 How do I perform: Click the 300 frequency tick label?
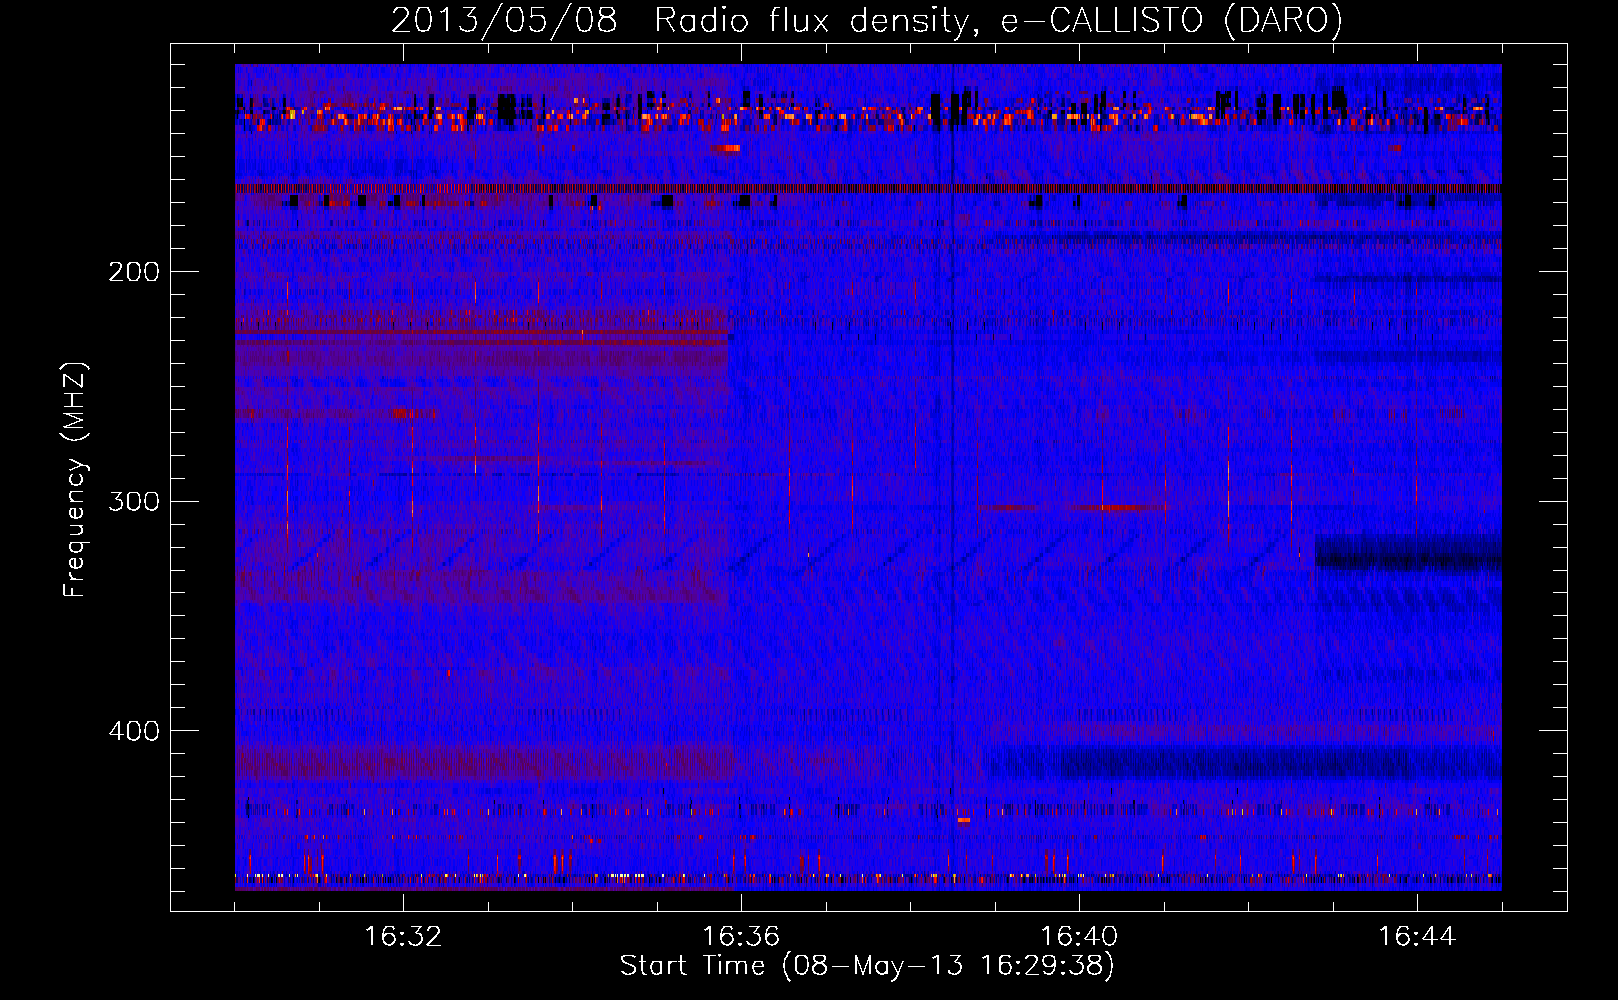coord(134,501)
